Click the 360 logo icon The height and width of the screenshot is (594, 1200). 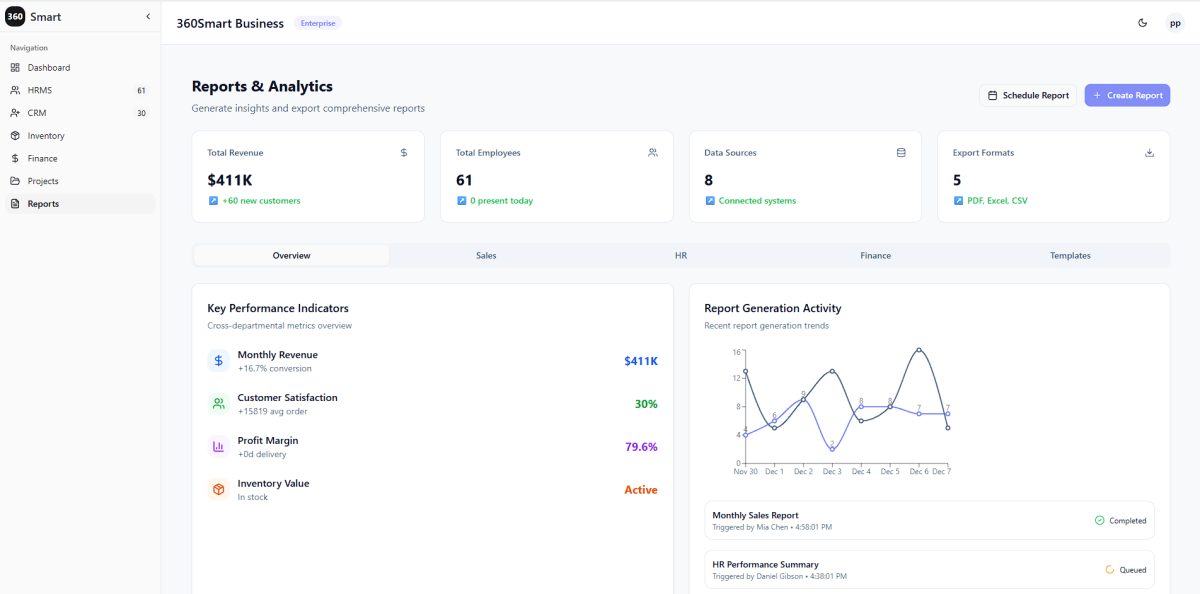[x=15, y=17]
